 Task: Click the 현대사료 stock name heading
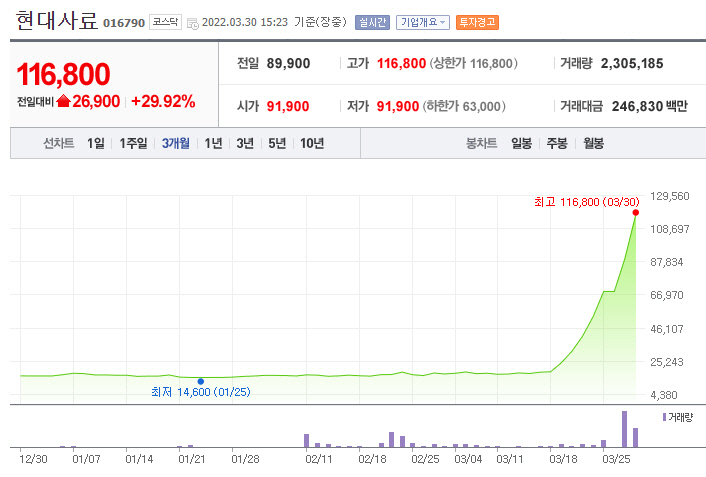click(x=56, y=22)
